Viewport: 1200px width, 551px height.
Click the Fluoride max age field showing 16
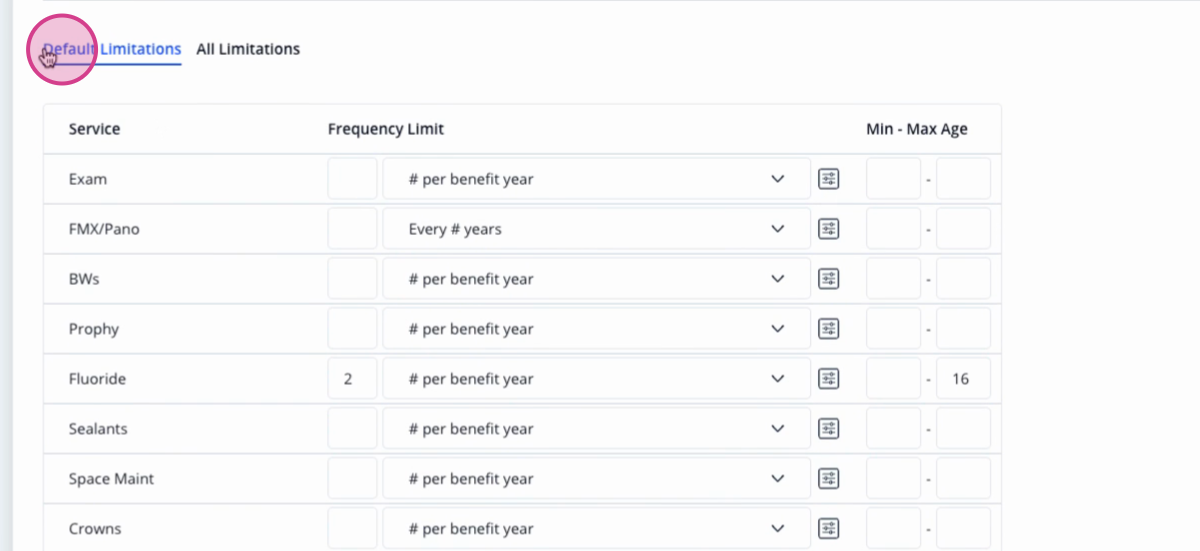point(964,379)
